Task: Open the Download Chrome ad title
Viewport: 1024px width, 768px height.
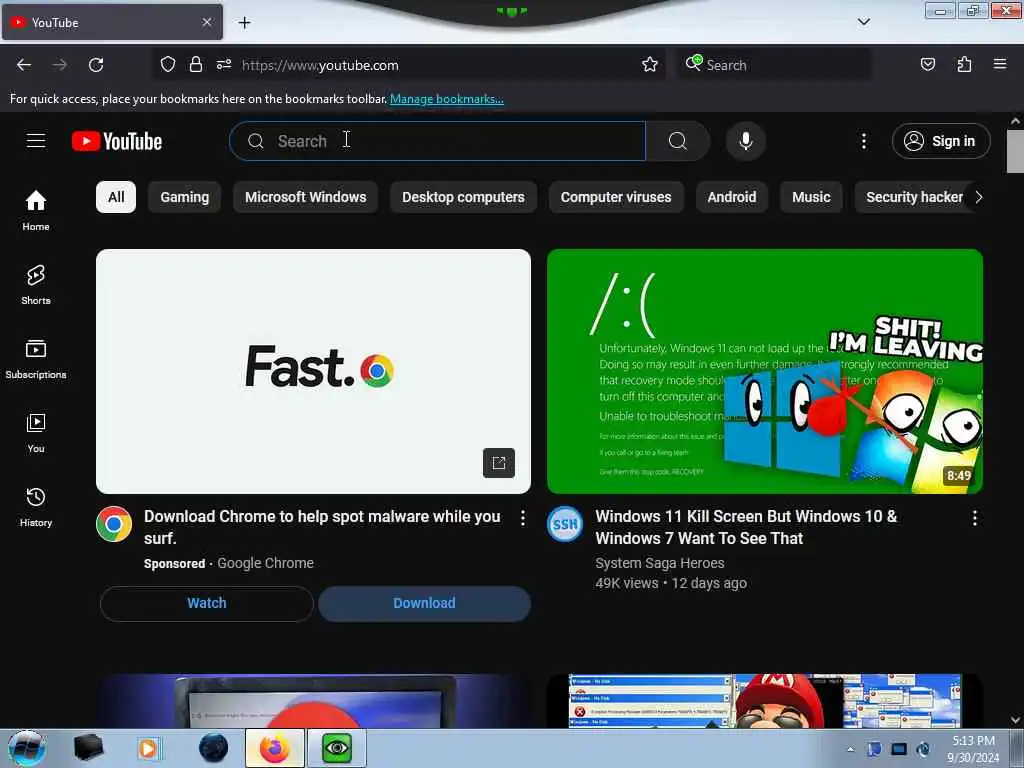Action: point(323,527)
